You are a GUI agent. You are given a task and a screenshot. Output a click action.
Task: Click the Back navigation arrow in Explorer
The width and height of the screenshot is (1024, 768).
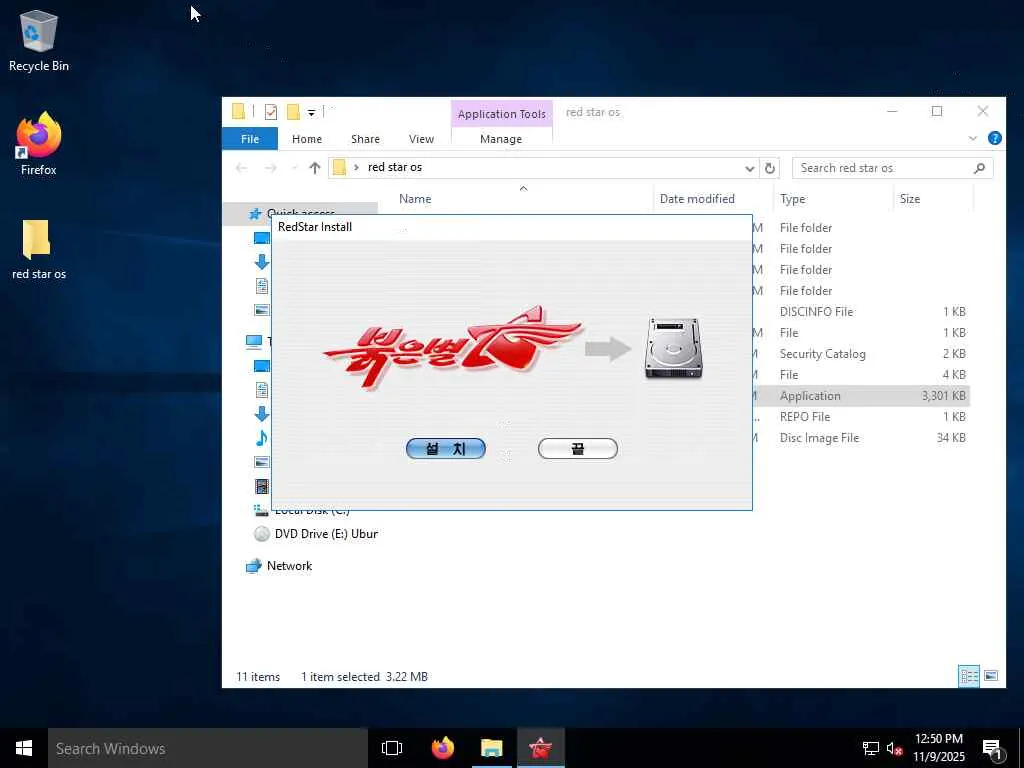tap(242, 168)
